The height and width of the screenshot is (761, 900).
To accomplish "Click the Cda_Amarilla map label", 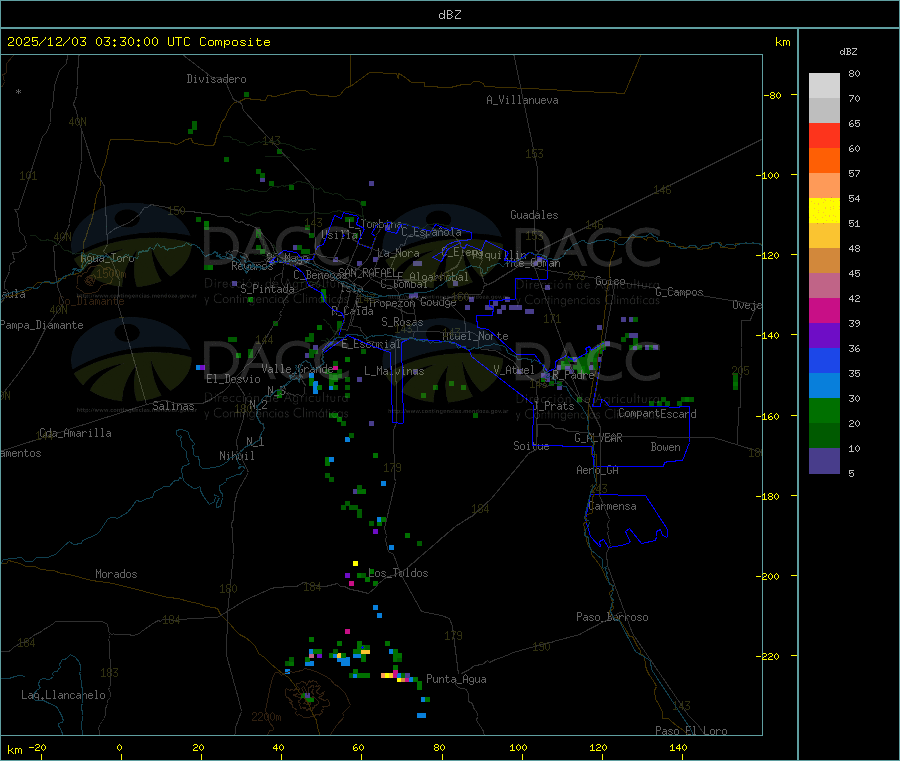I will tap(75, 433).
